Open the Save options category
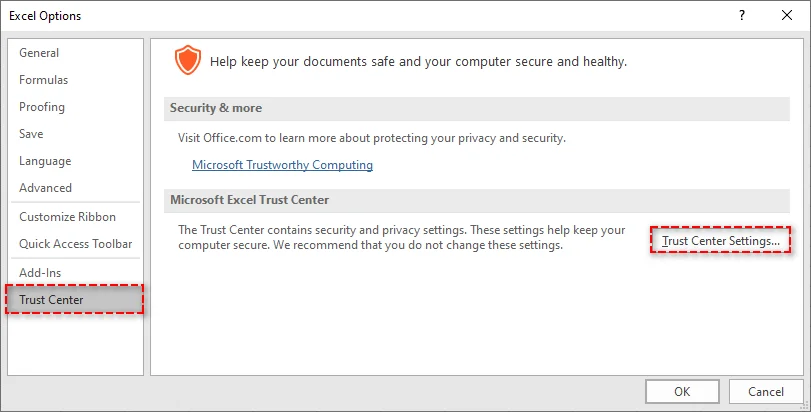 point(31,134)
